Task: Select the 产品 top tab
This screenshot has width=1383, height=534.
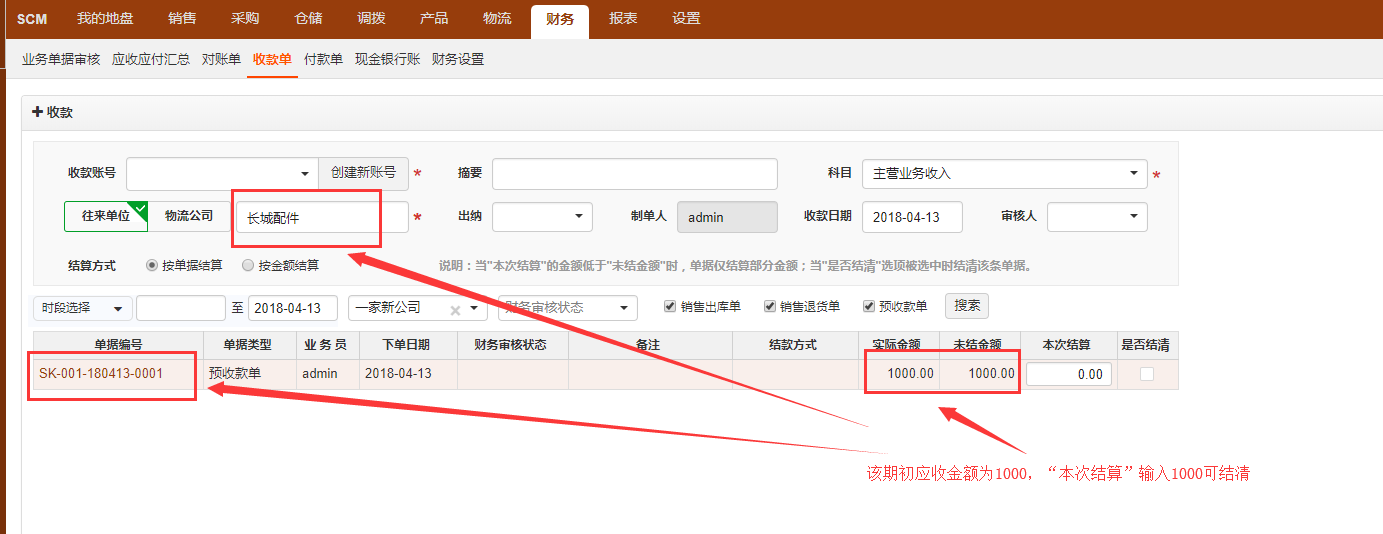Action: click(434, 19)
